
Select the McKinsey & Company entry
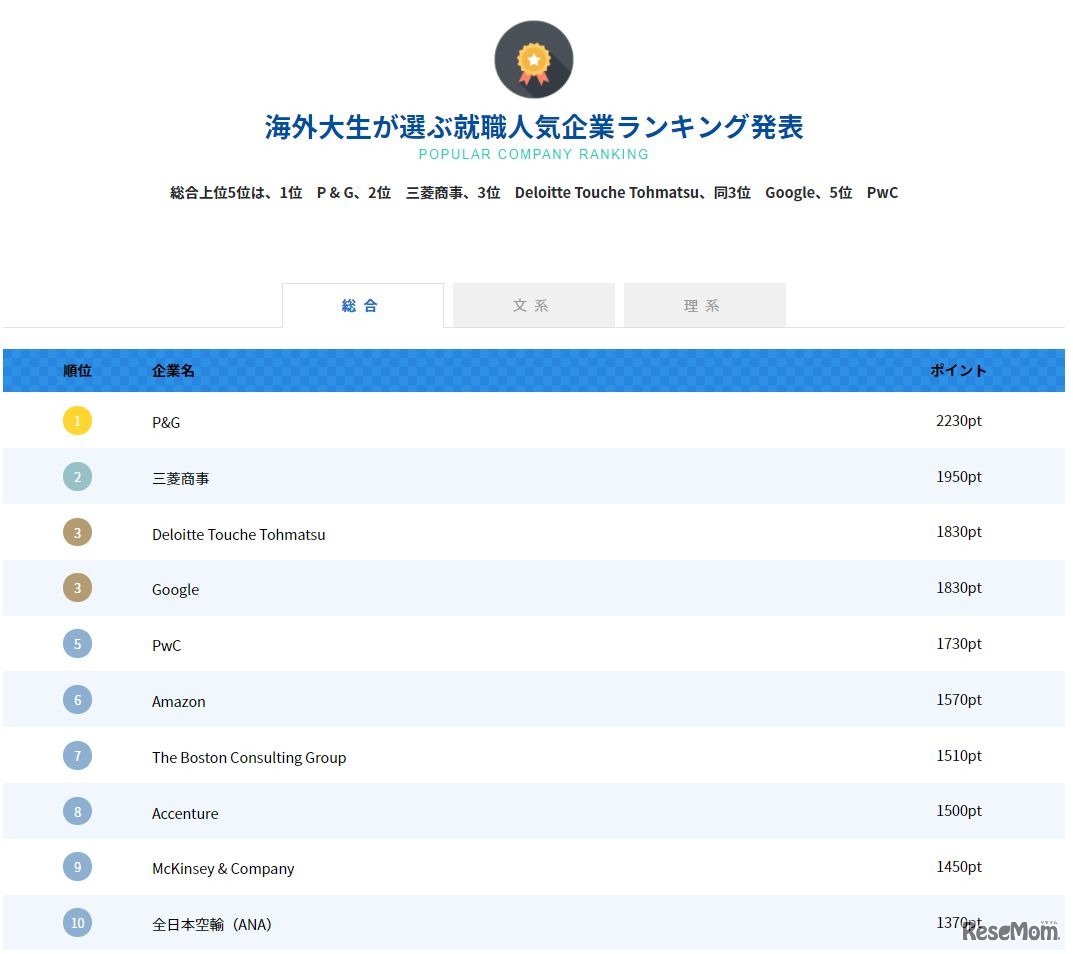(x=223, y=868)
